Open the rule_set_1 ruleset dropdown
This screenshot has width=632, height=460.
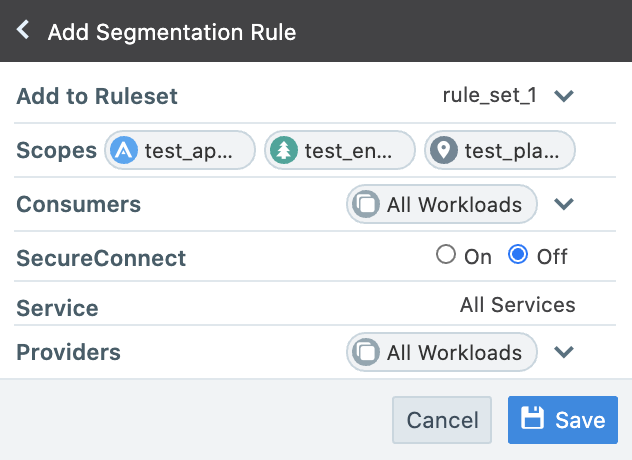click(x=563, y=96)
